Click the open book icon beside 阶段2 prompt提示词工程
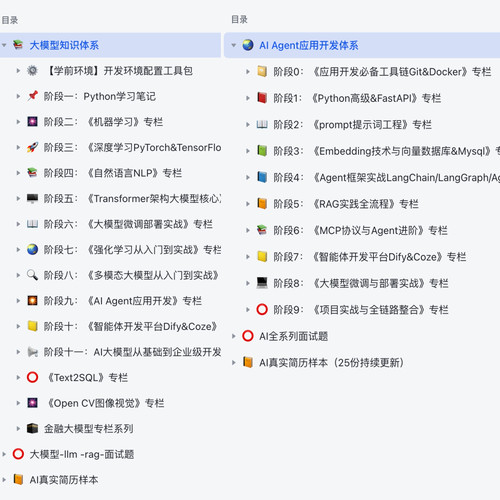 pos(262,124)
